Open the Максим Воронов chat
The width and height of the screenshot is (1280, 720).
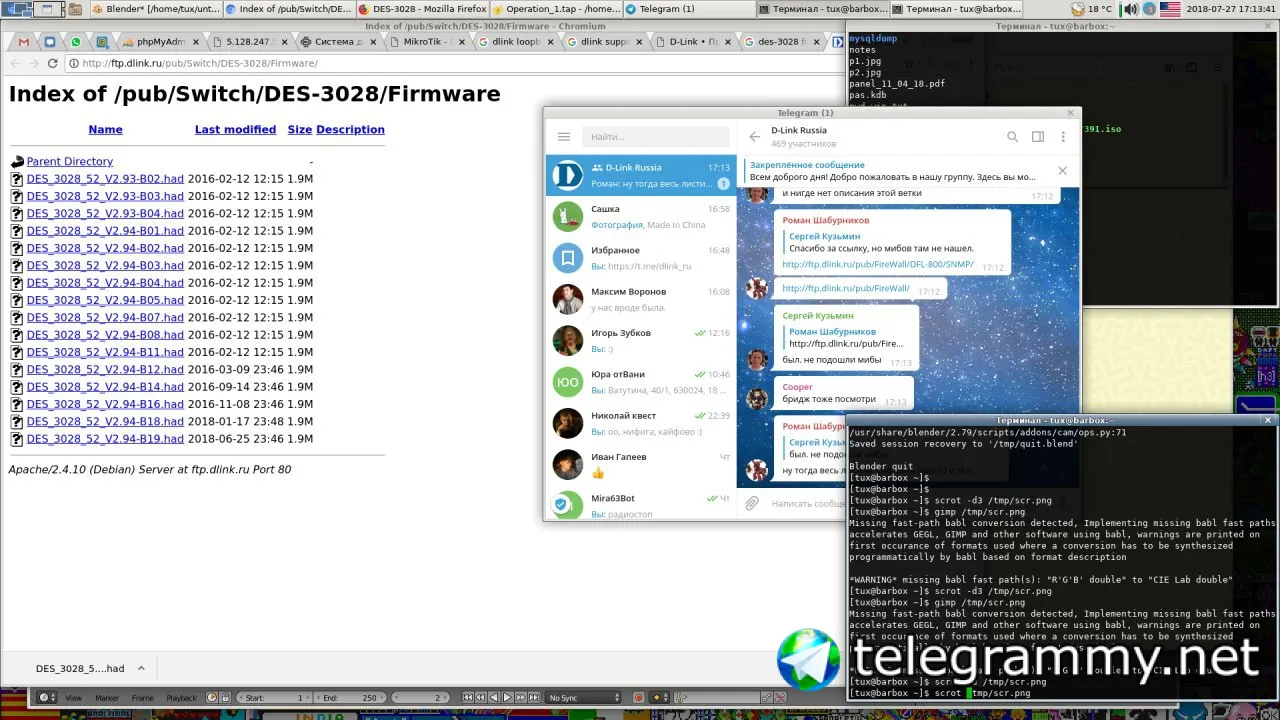click(641, 299)
